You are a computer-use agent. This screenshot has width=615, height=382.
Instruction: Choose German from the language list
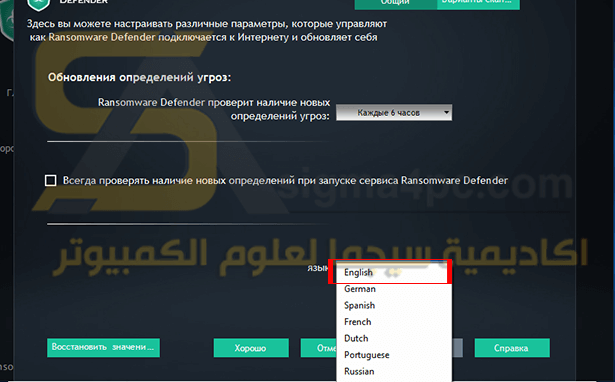394,289
